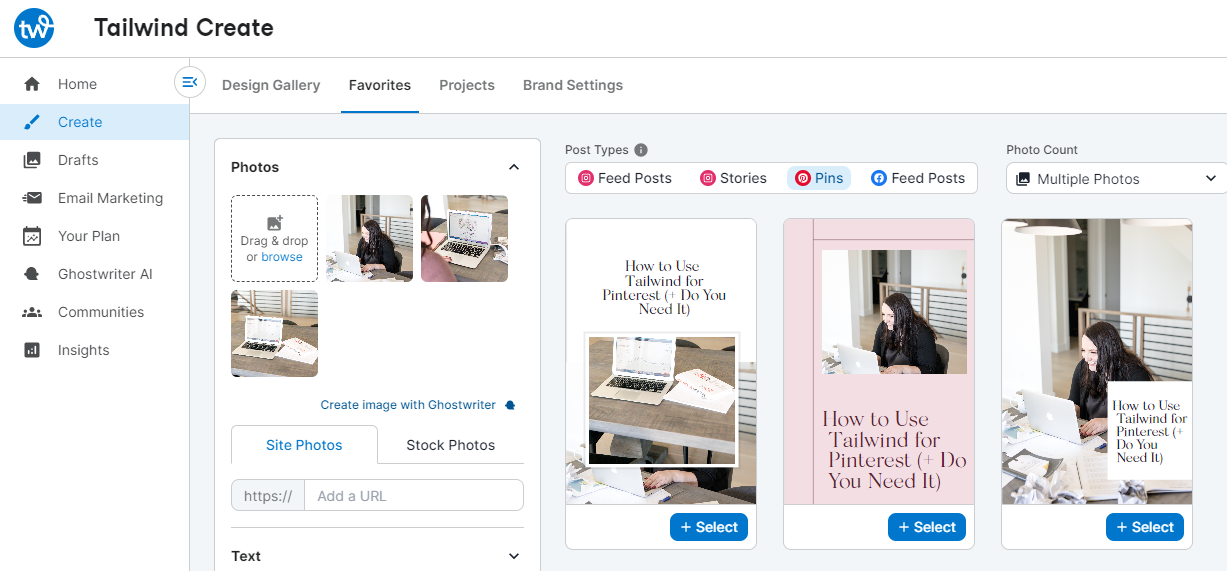Click the ghost icon beside Create image with Ghostwriter
1227x571 pixels.
click(x=510, y=405)
